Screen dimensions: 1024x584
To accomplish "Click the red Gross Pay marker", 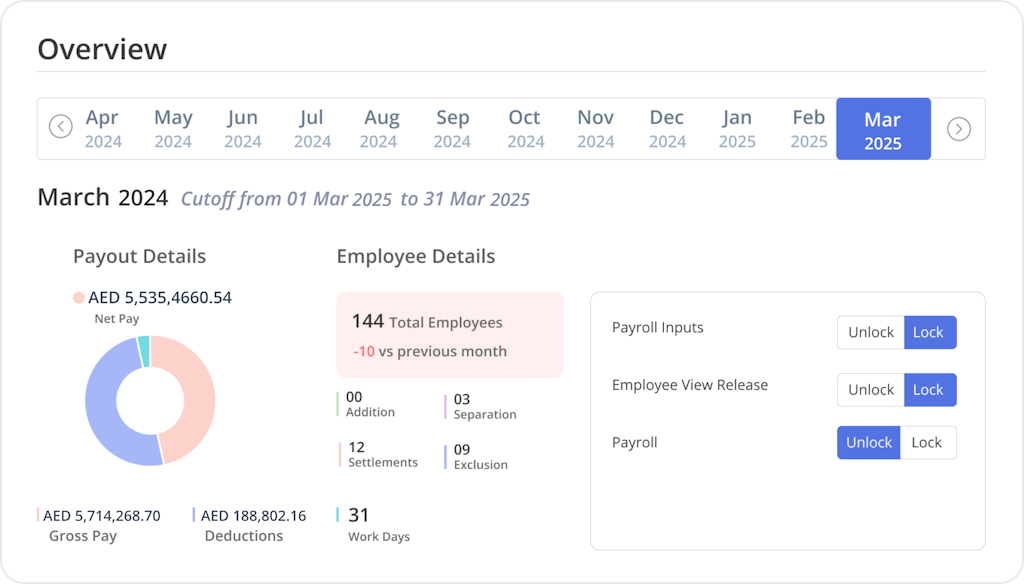I will tap(36, 515).
